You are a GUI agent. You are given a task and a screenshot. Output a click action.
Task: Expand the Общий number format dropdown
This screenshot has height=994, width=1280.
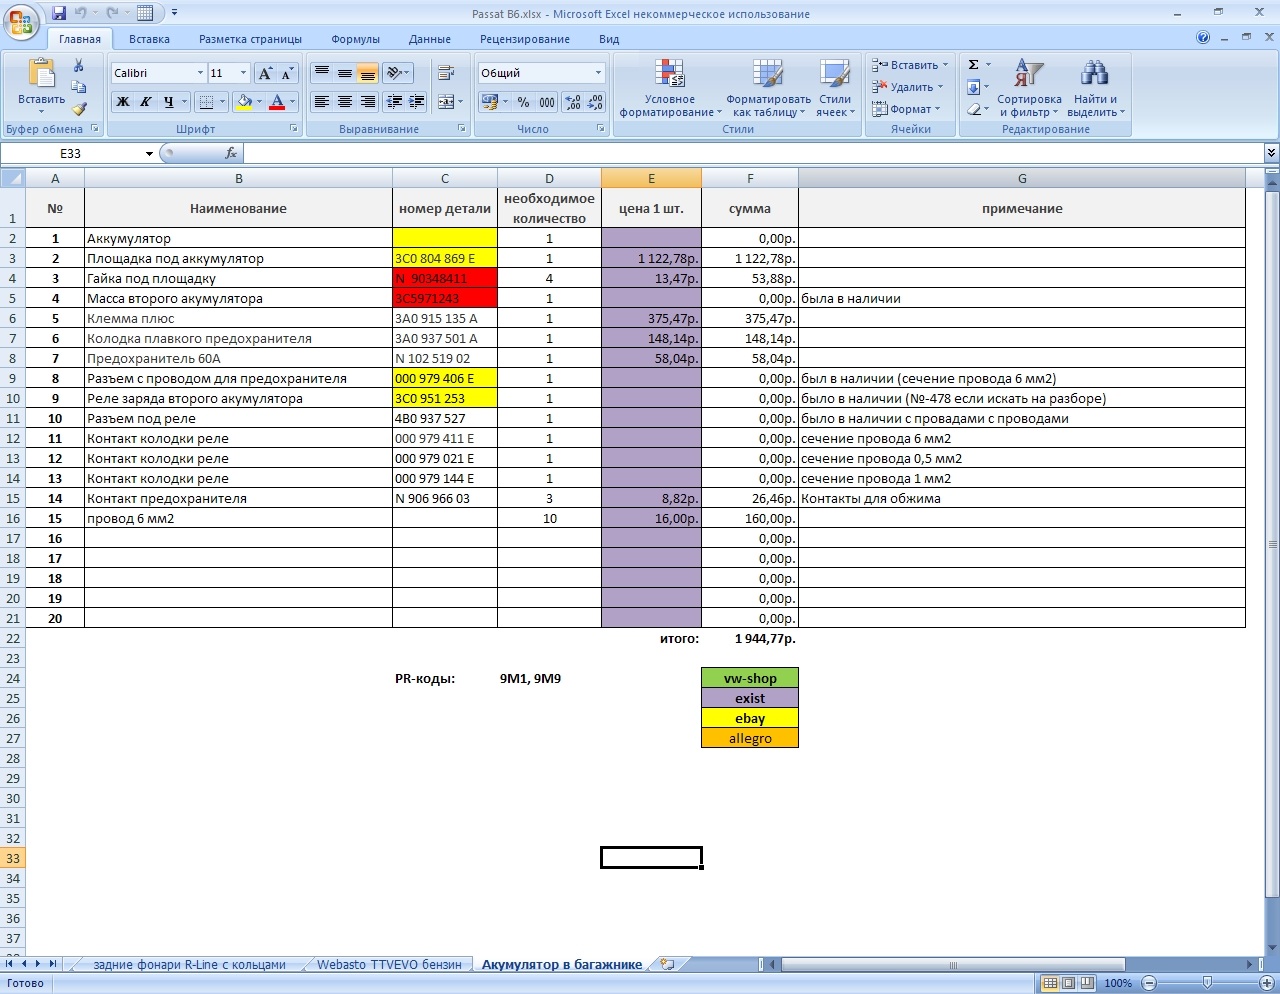pyautogui.click(x=598, y=73)
